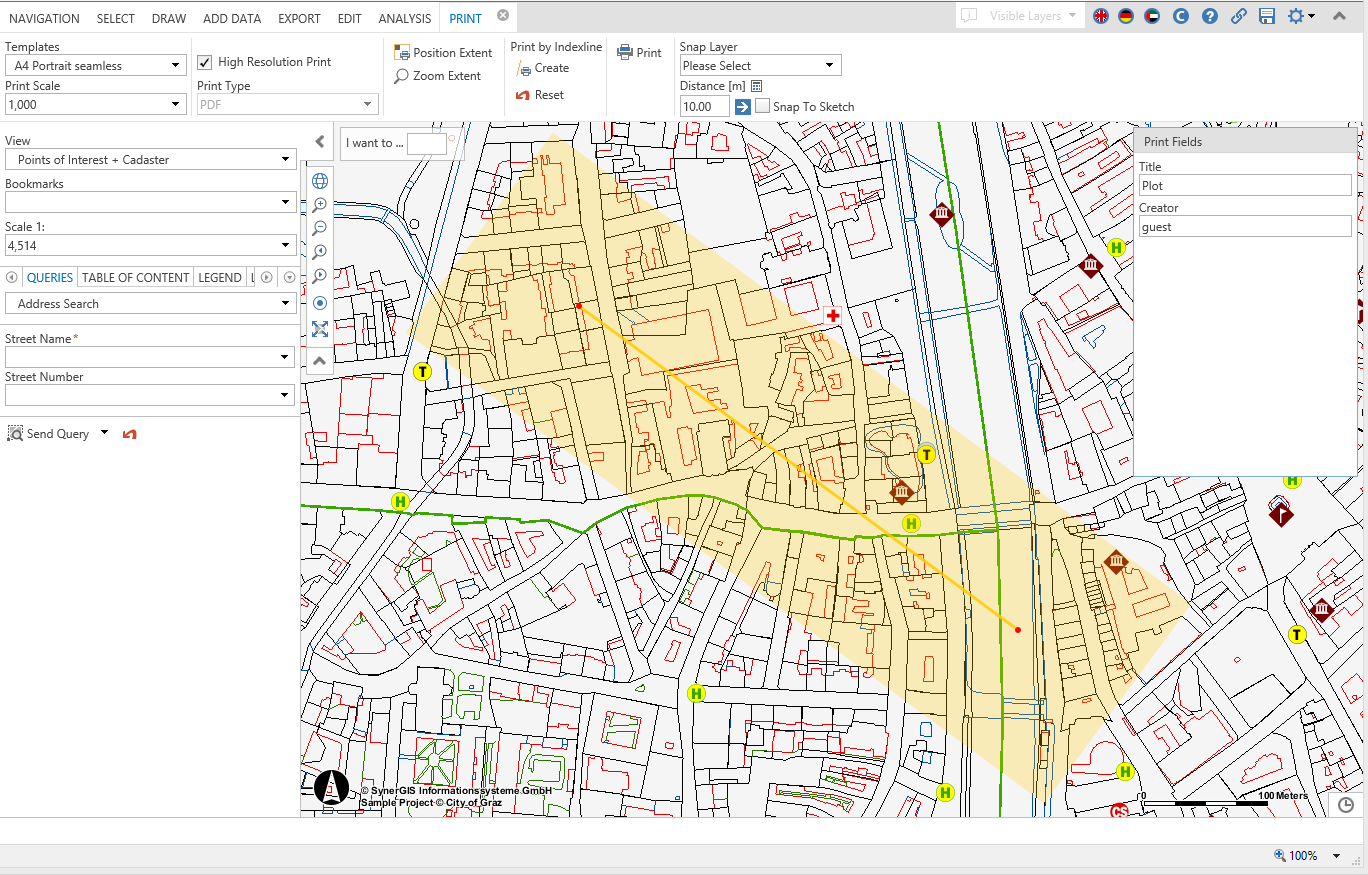
Task: Click the floppy disk save icon
Action: [1267, 16]
